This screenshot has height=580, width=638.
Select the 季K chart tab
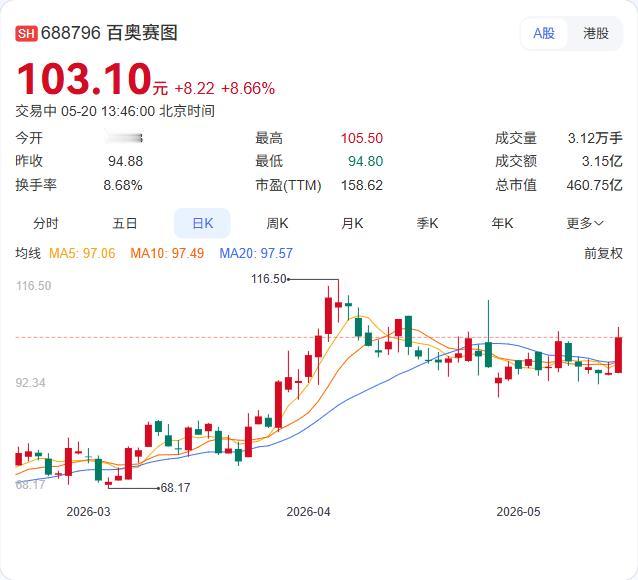pos(427,223)
